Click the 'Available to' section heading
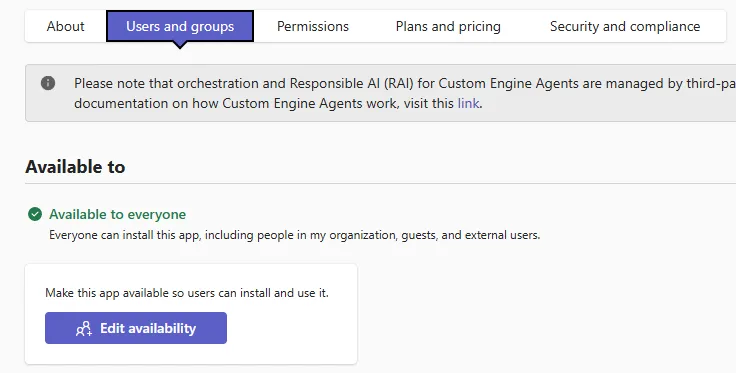Image resolution: width=736 pixels, height=373 pixels. click(75, 167)
